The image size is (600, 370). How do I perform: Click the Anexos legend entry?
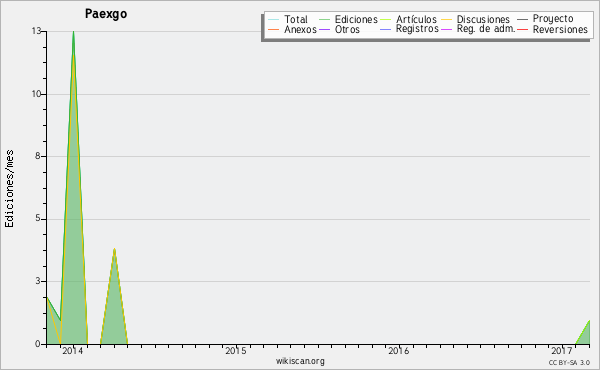[x=300, y=29]
